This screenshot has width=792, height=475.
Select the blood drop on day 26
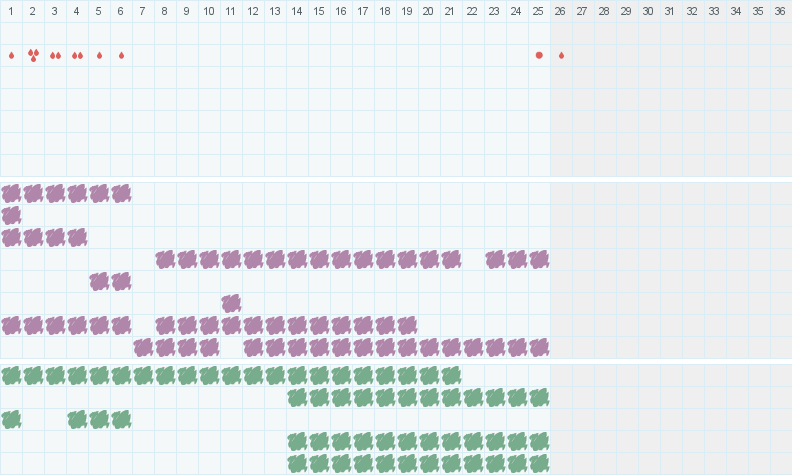561,55
